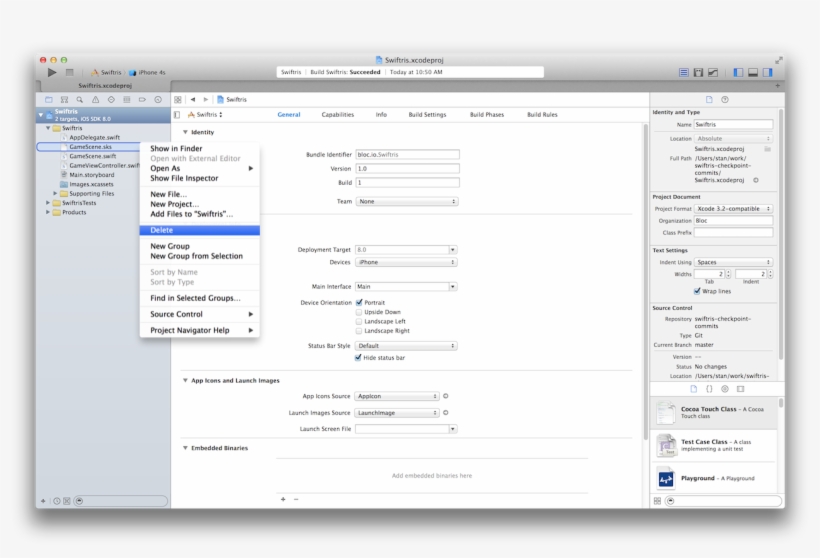Toggle Hide status bar checkbox
This screenshot has height=558, width=820.
358,358
